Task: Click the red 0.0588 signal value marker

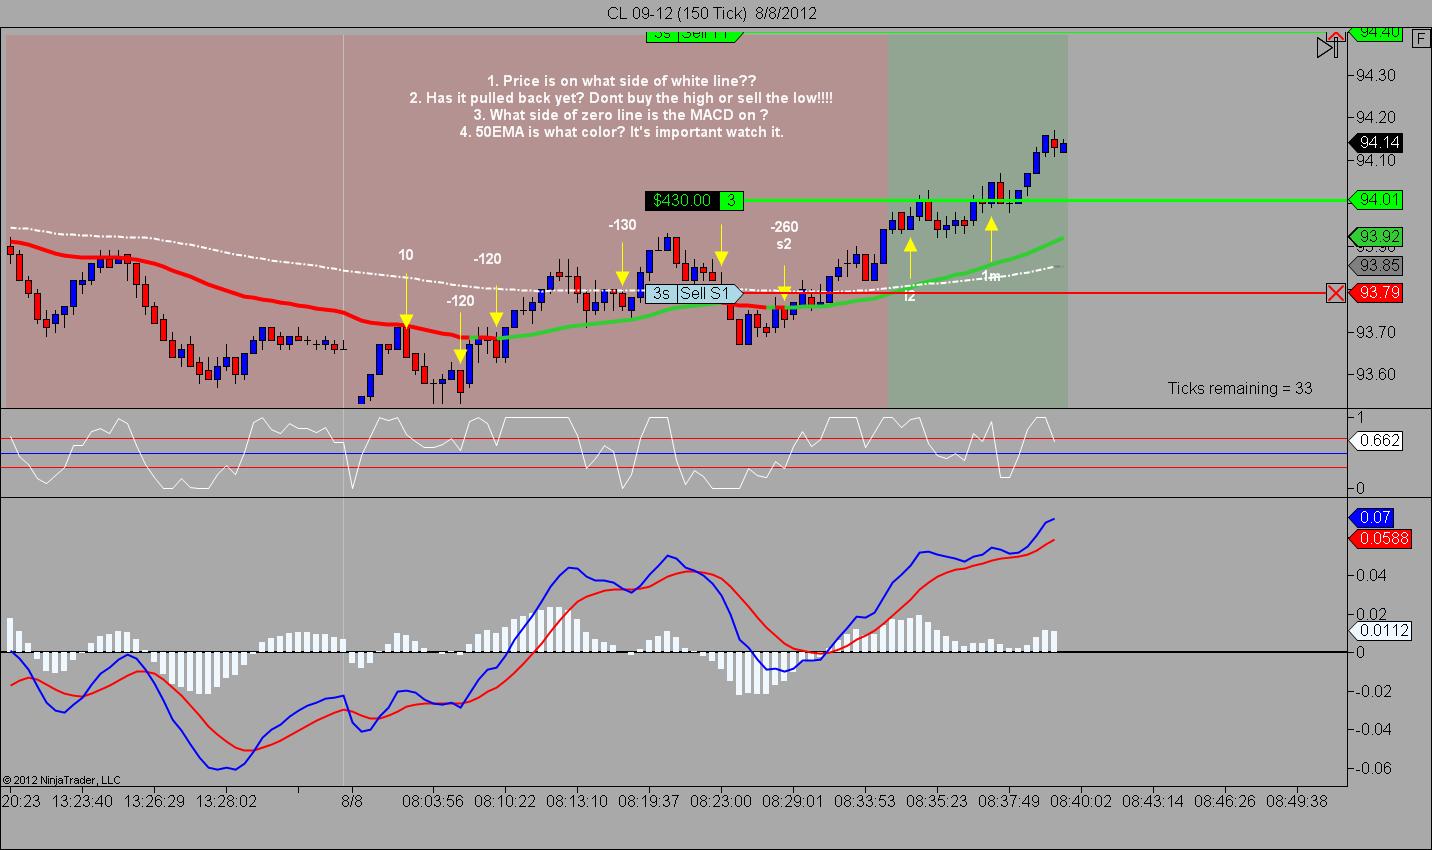Action: tap(1382, 539)
